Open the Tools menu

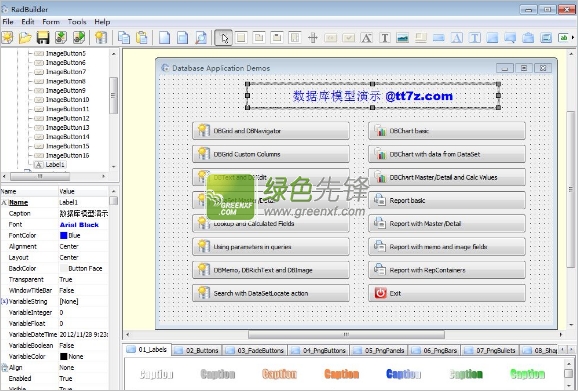click(77, 22)
